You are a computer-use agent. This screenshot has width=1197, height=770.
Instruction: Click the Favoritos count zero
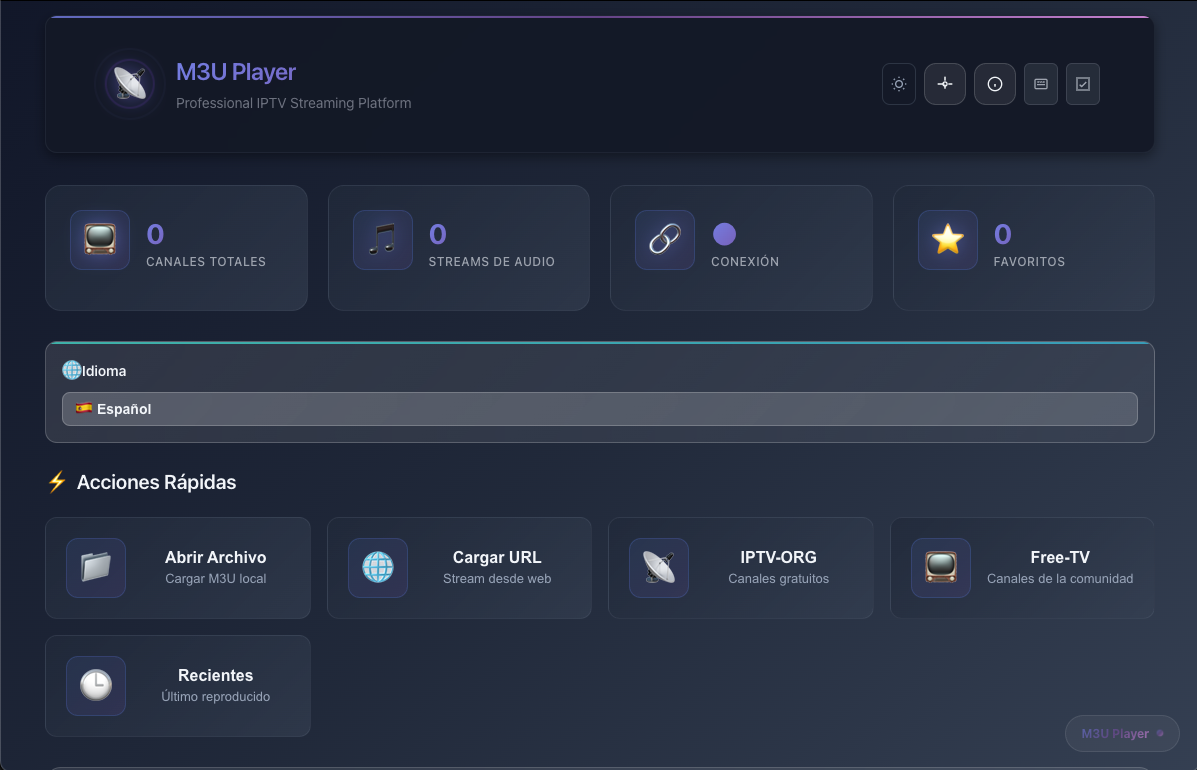1002,234
